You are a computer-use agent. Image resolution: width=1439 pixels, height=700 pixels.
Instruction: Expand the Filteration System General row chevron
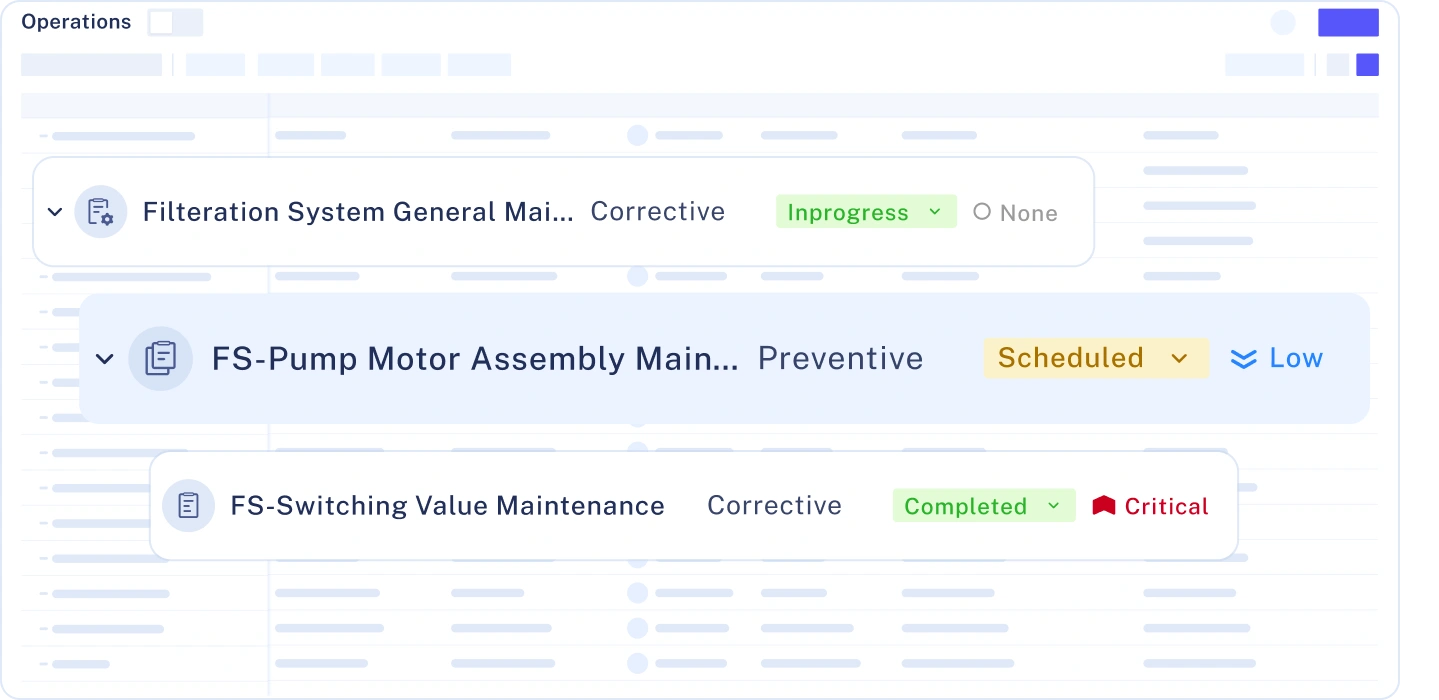pyautogui.click(x=55, y=212)
